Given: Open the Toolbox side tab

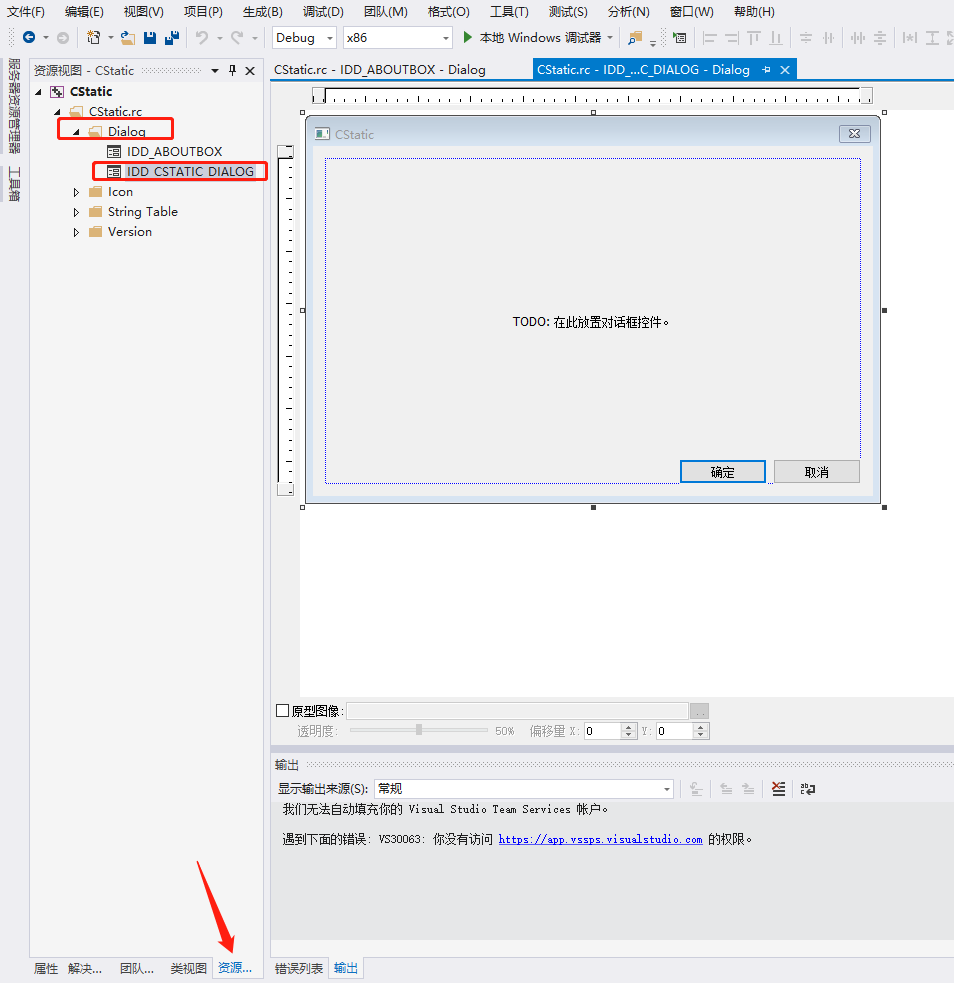Looking at the screenshot, I should tap(14, 184).
